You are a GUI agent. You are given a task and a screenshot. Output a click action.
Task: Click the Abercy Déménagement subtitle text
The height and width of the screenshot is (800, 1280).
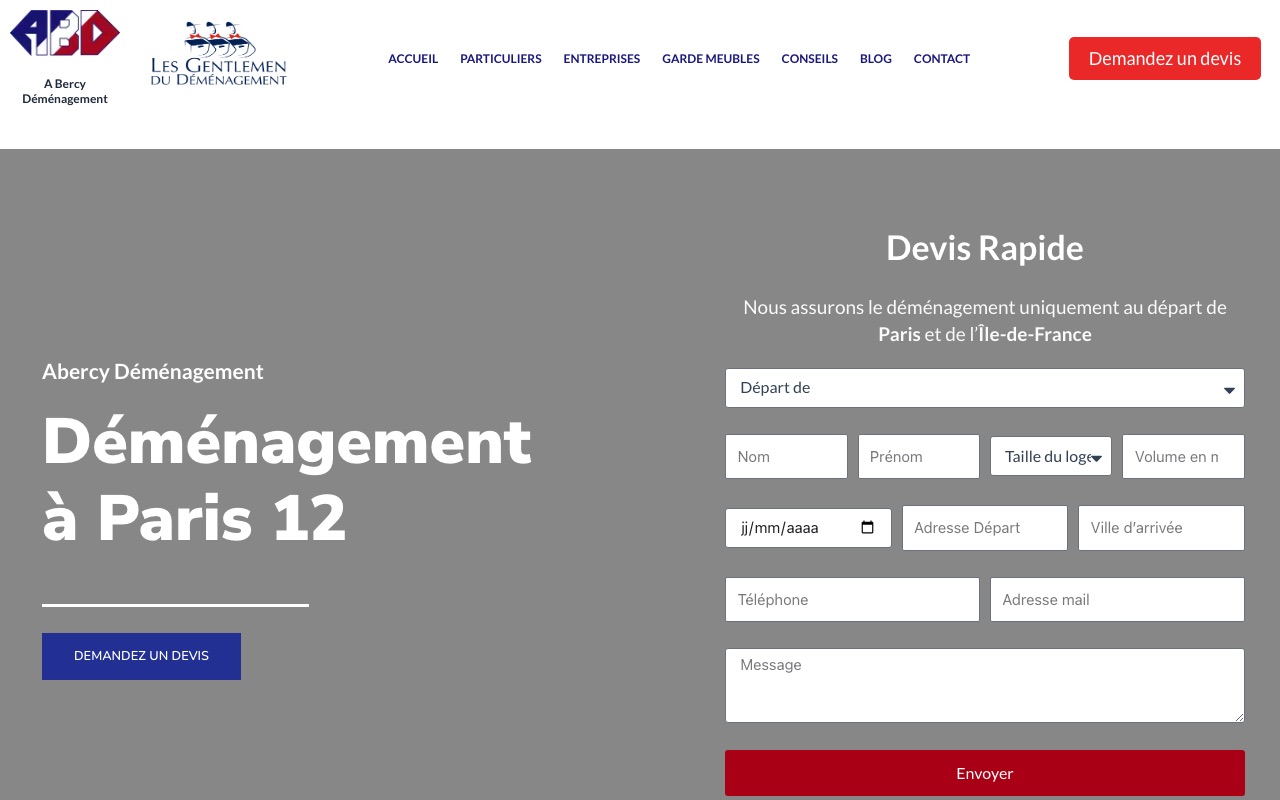pos(153,371)
